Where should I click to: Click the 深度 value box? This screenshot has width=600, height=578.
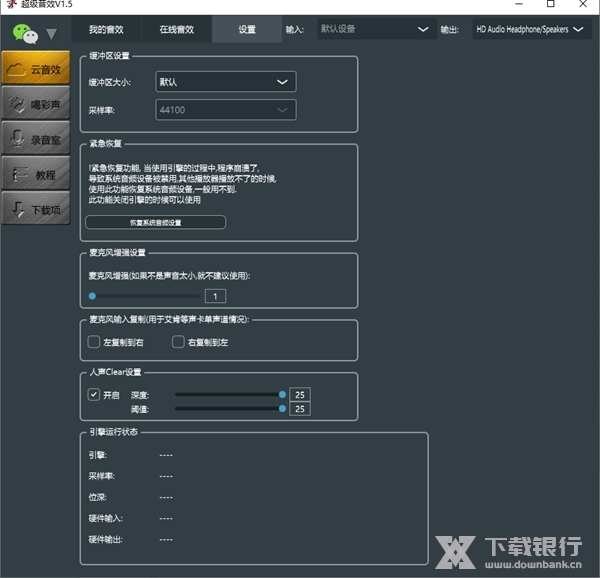300,395
